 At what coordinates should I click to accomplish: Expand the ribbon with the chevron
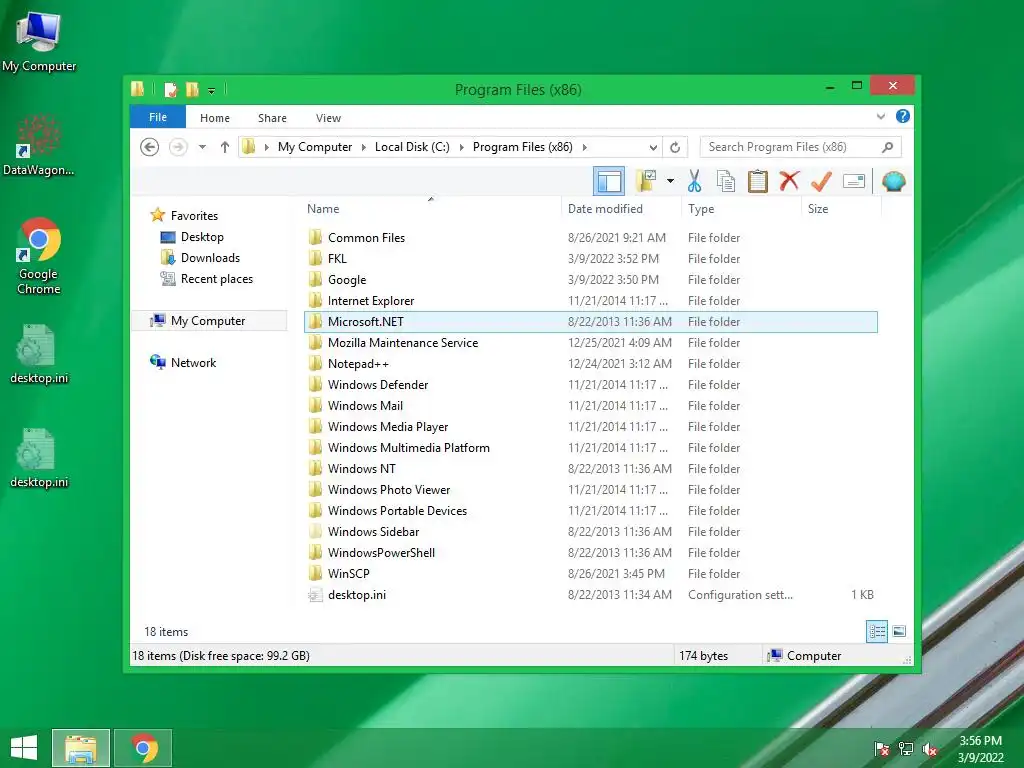point(880,116)
